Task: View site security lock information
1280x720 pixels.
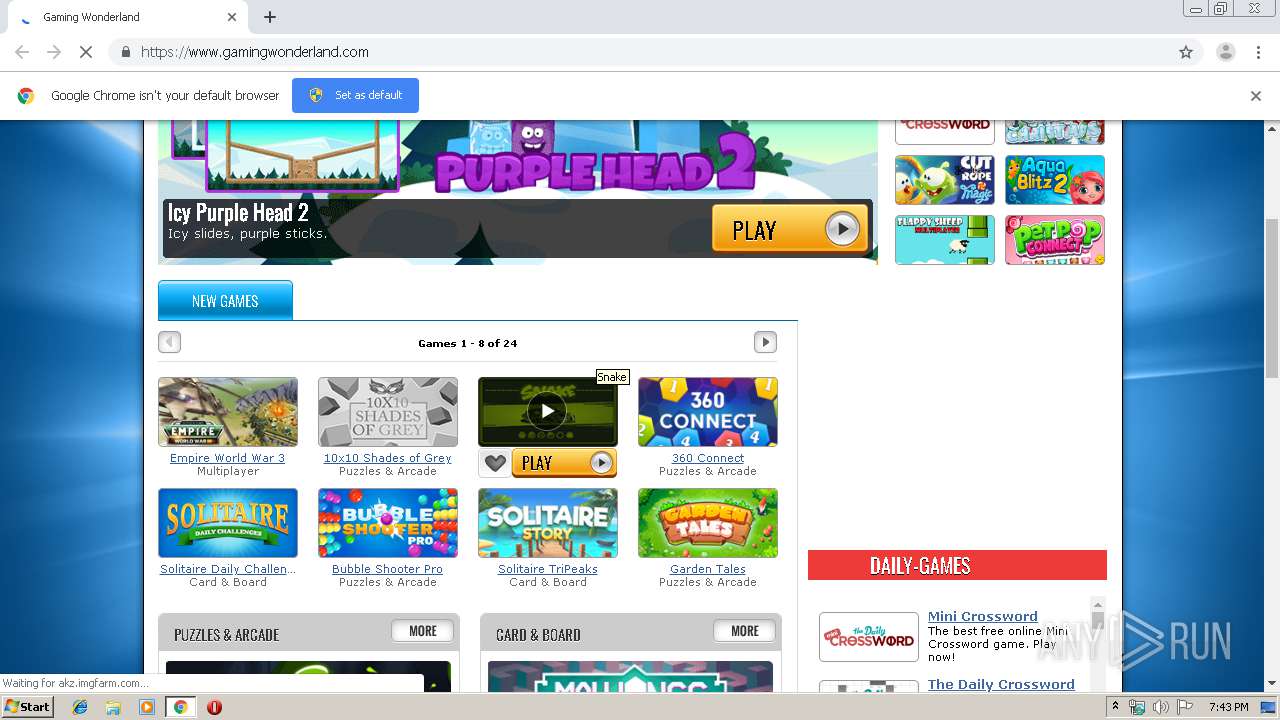Action: tap(125, 52)
